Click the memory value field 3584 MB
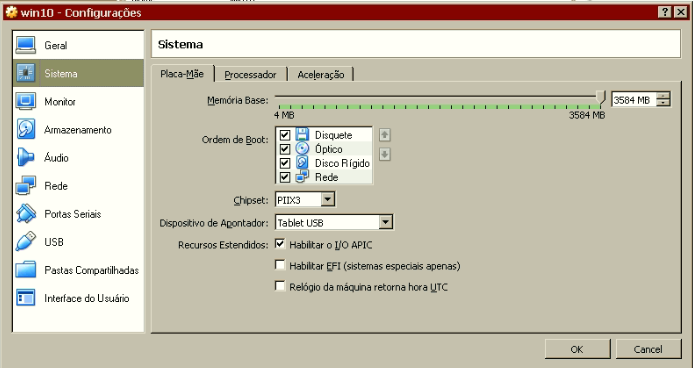693x368 pixels. 634,100
